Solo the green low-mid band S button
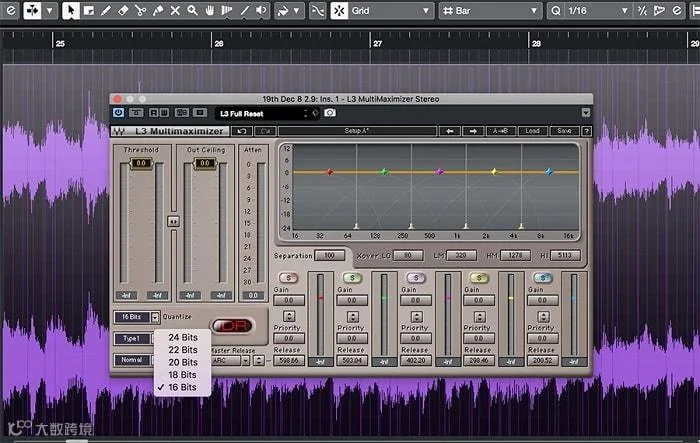 point(352,278)
